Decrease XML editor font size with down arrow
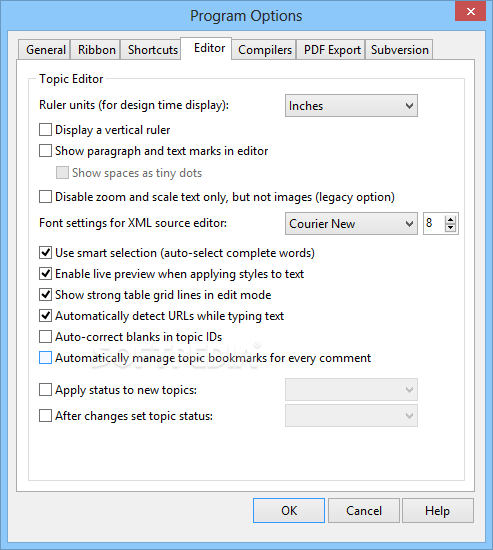 click(450, 228)
